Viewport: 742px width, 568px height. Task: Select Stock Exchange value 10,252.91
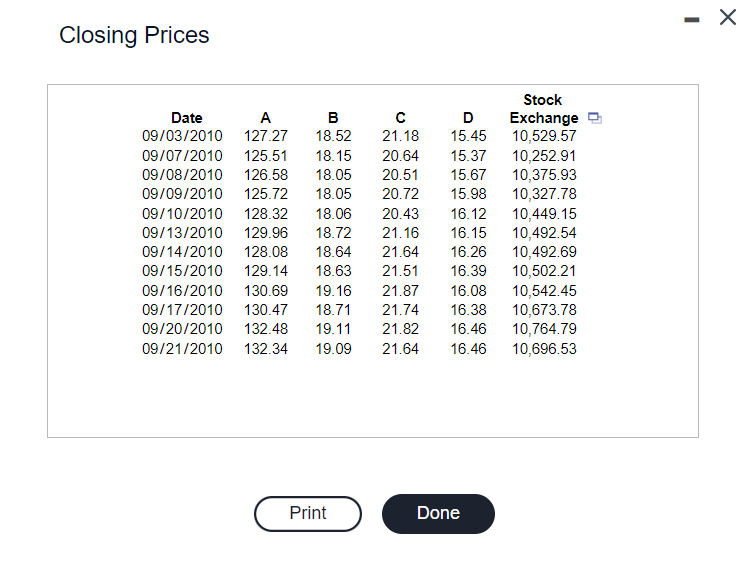click(x=544, y=156)
